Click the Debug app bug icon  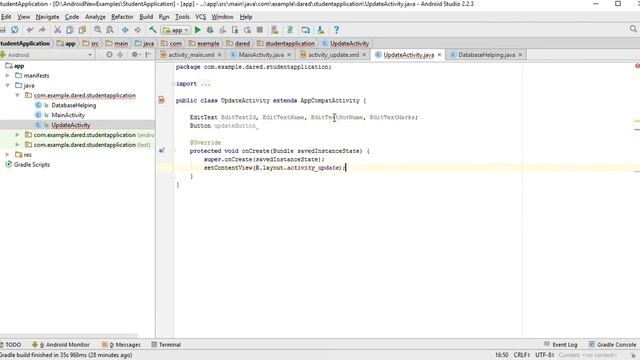(x=210, y=30)
